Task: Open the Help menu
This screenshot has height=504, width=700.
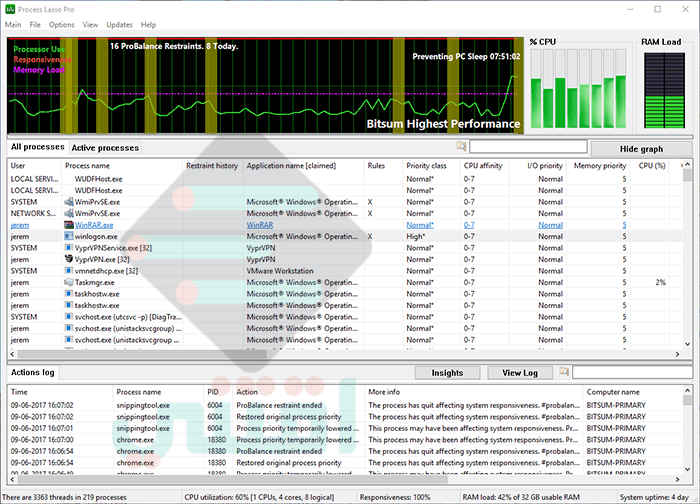Action: (x=148, y=25)
